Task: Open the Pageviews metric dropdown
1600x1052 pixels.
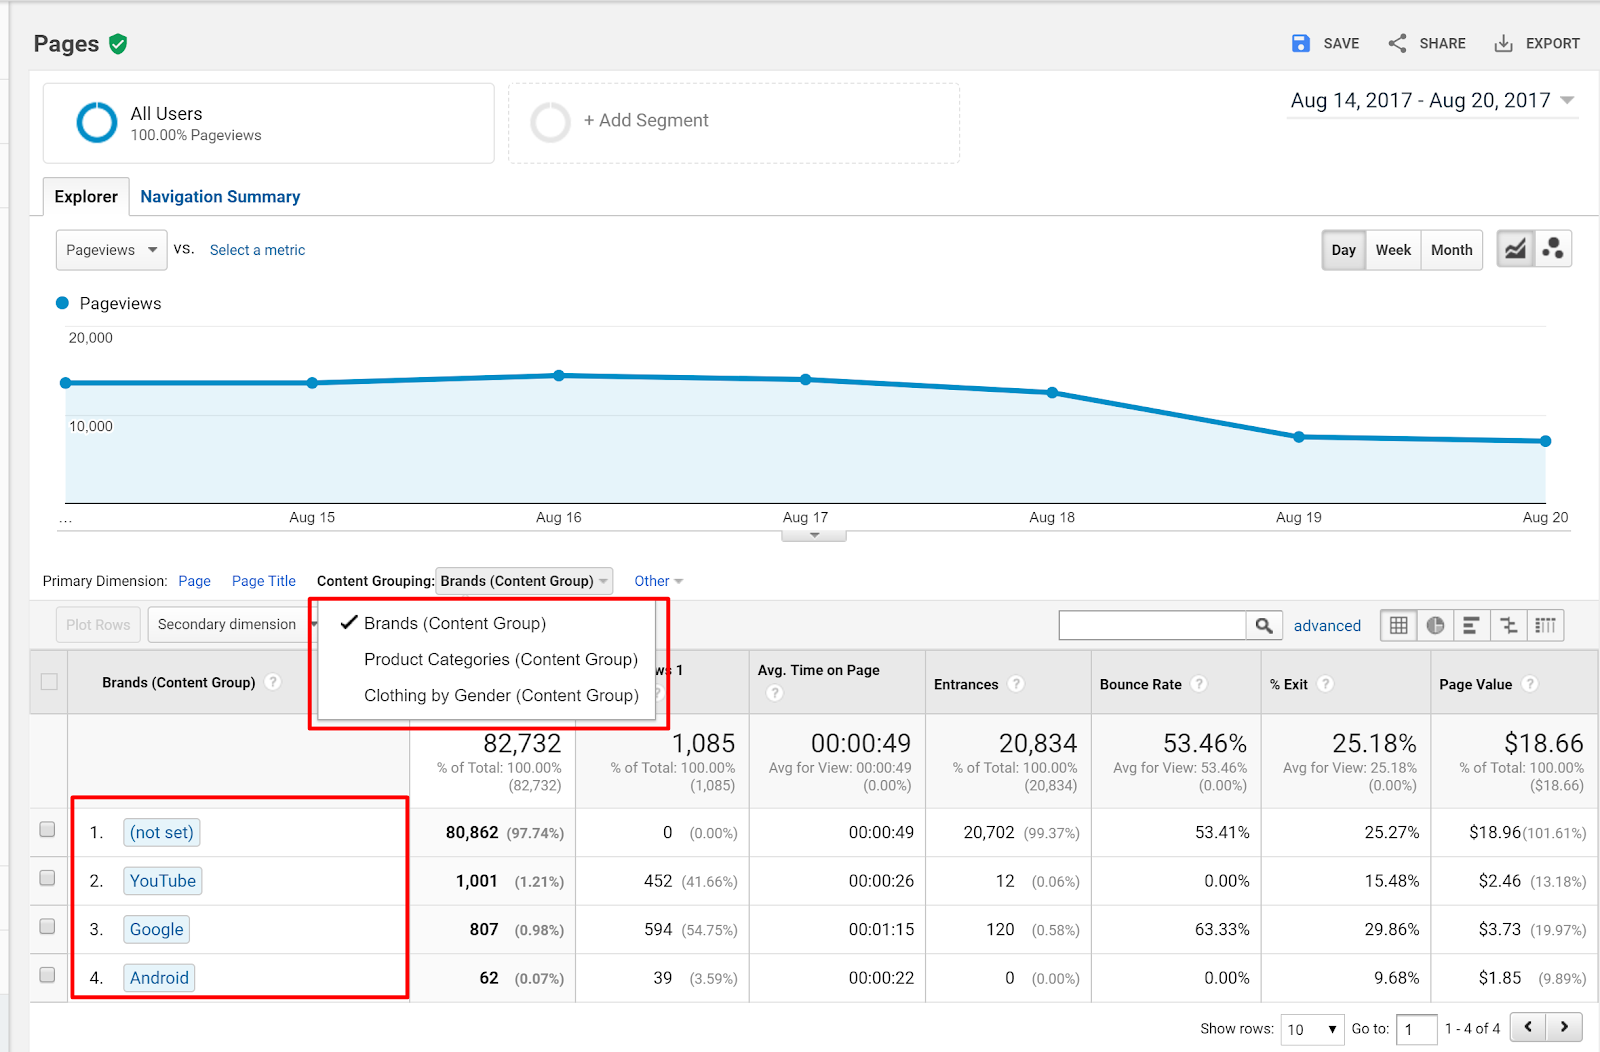Action: point(111,250)
